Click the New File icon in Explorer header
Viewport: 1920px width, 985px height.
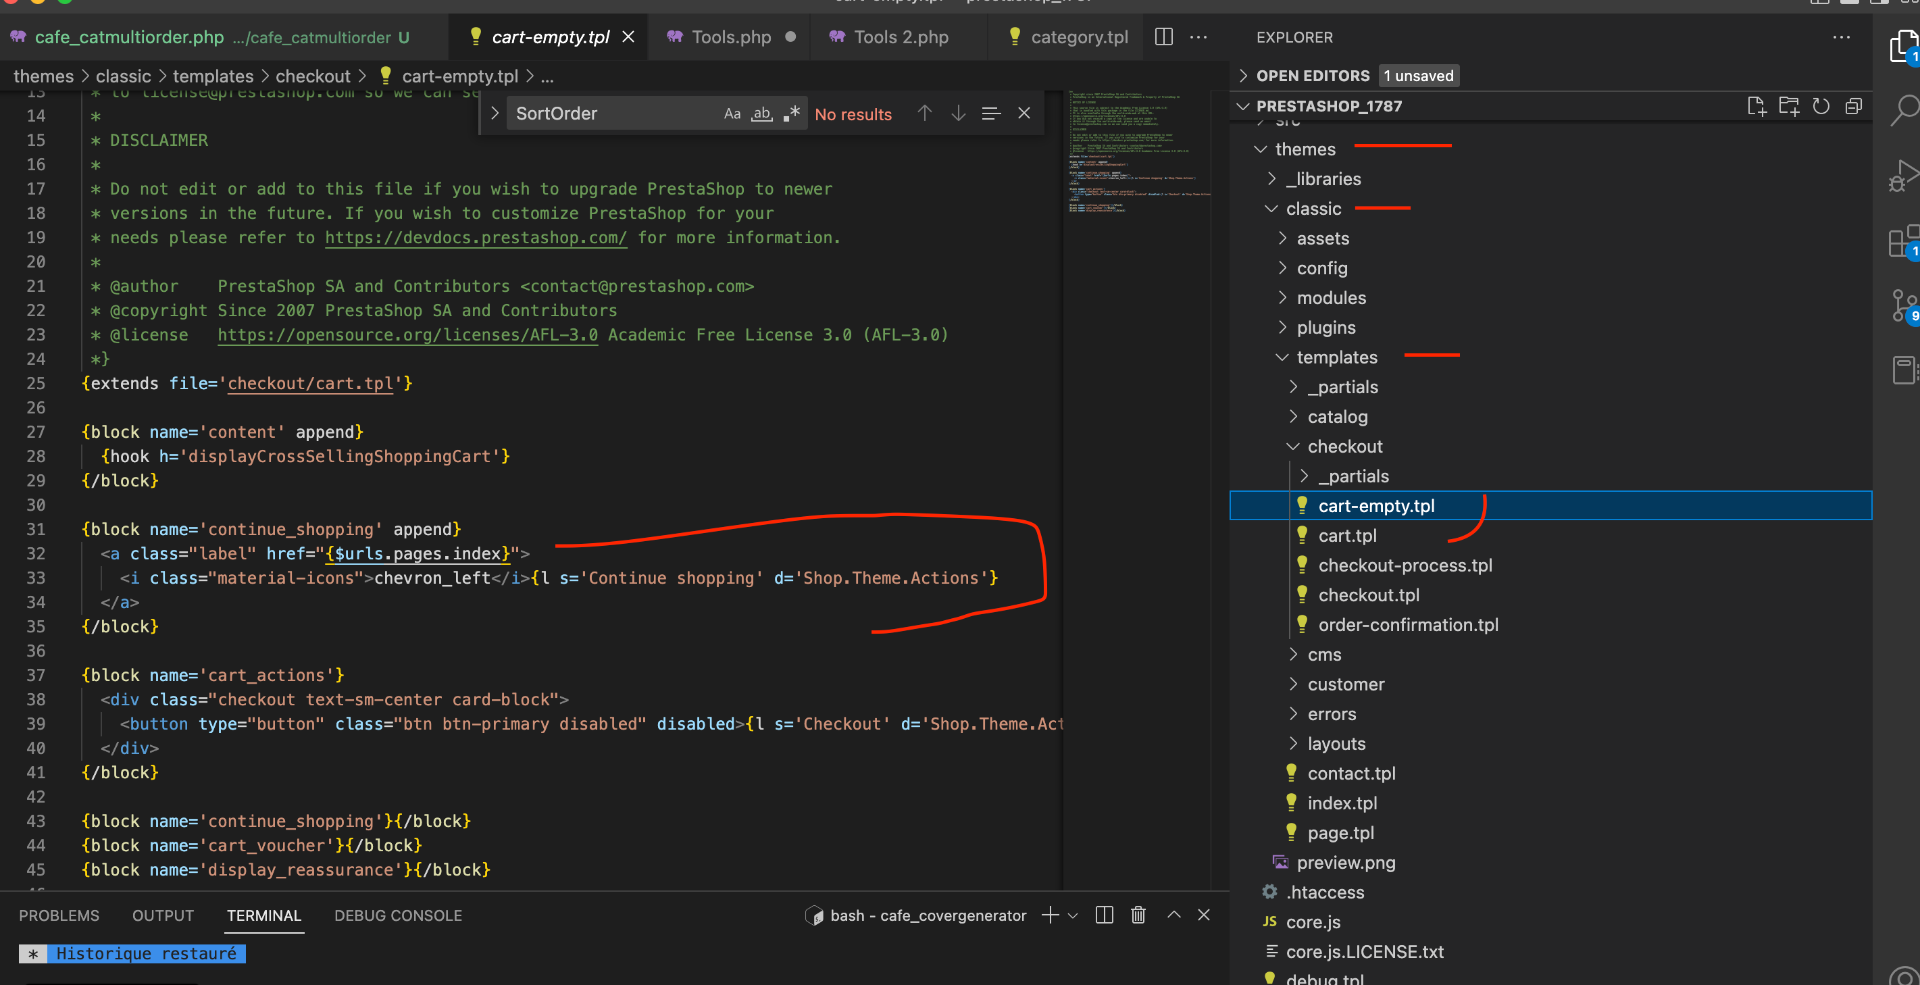1756,106
